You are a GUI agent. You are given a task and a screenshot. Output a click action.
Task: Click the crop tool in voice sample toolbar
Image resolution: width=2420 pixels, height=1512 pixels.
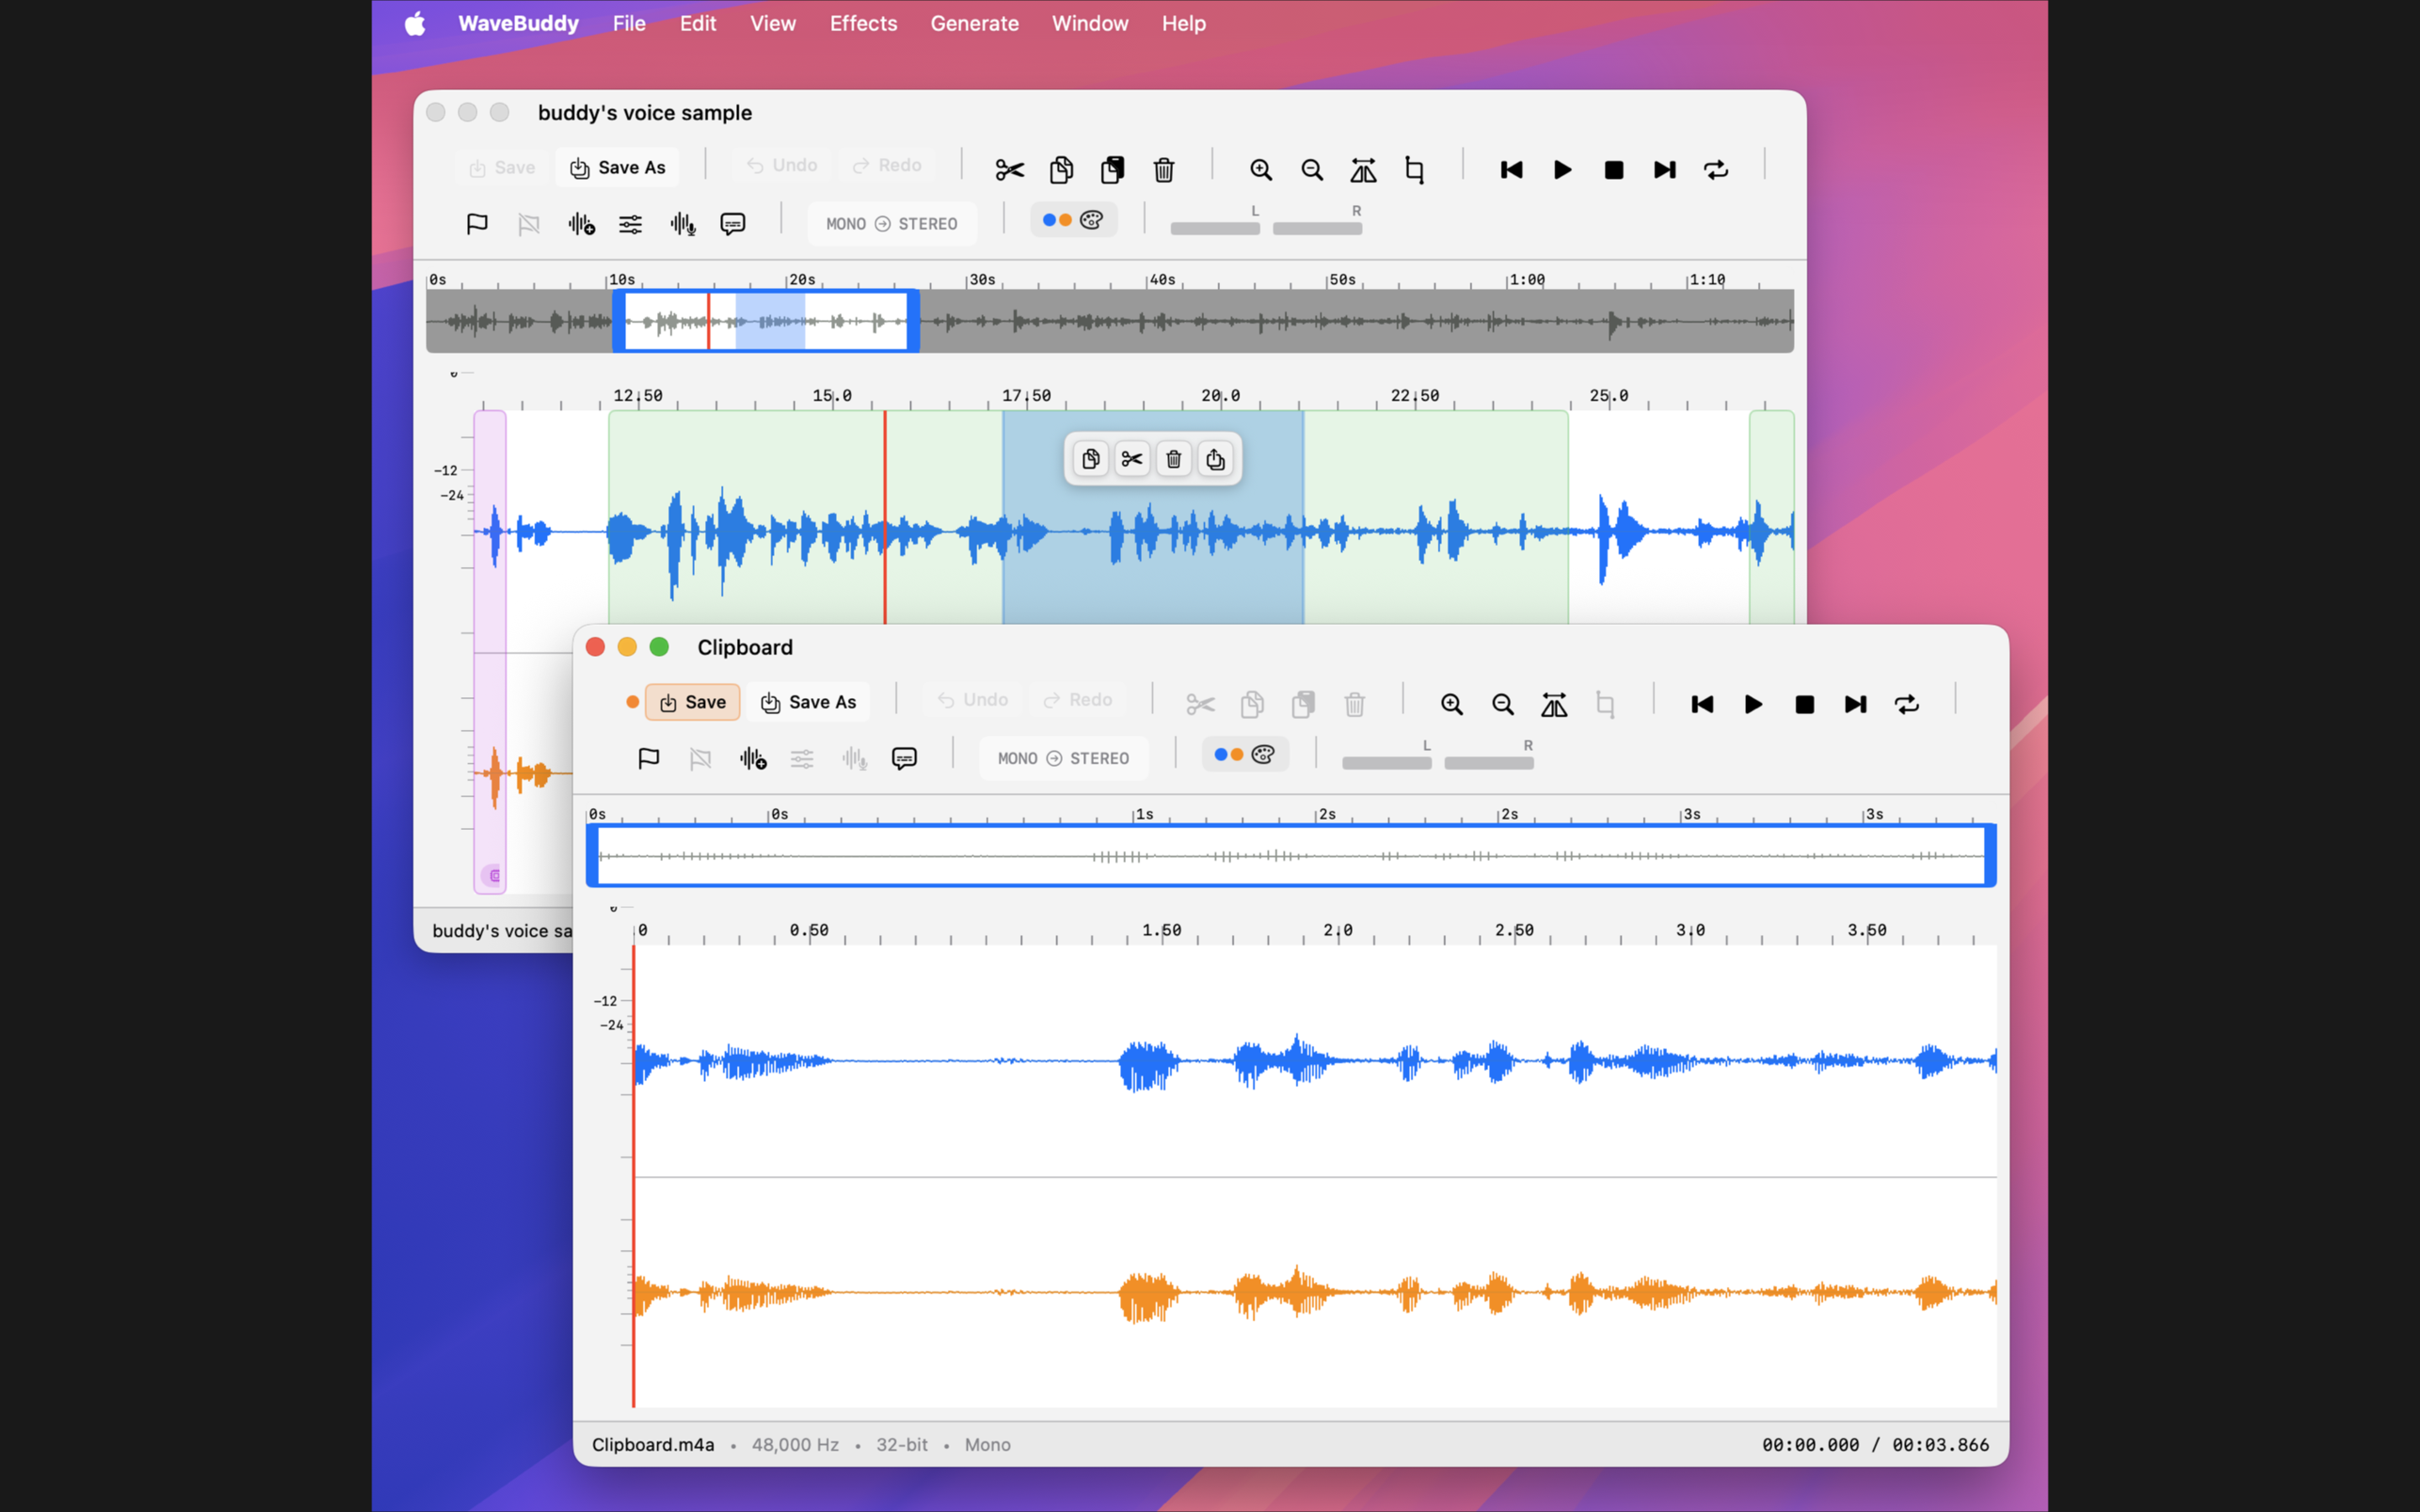(x=1414, y=170)
